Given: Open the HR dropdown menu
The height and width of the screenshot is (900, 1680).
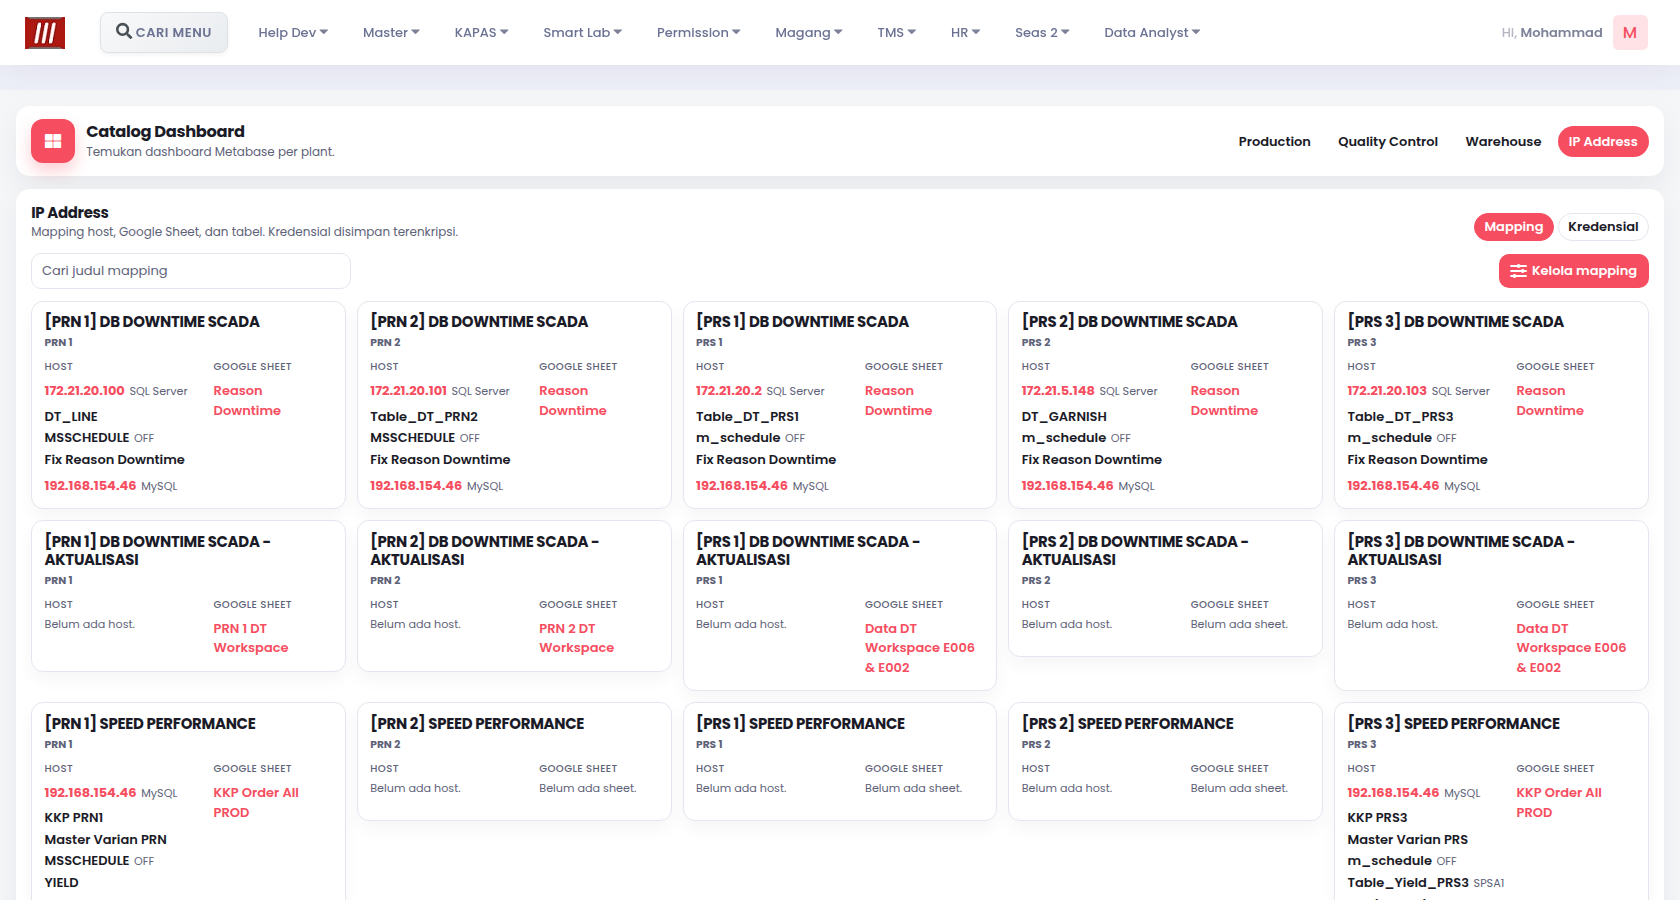Looking at the screenshot, I should tap(965, 32).
